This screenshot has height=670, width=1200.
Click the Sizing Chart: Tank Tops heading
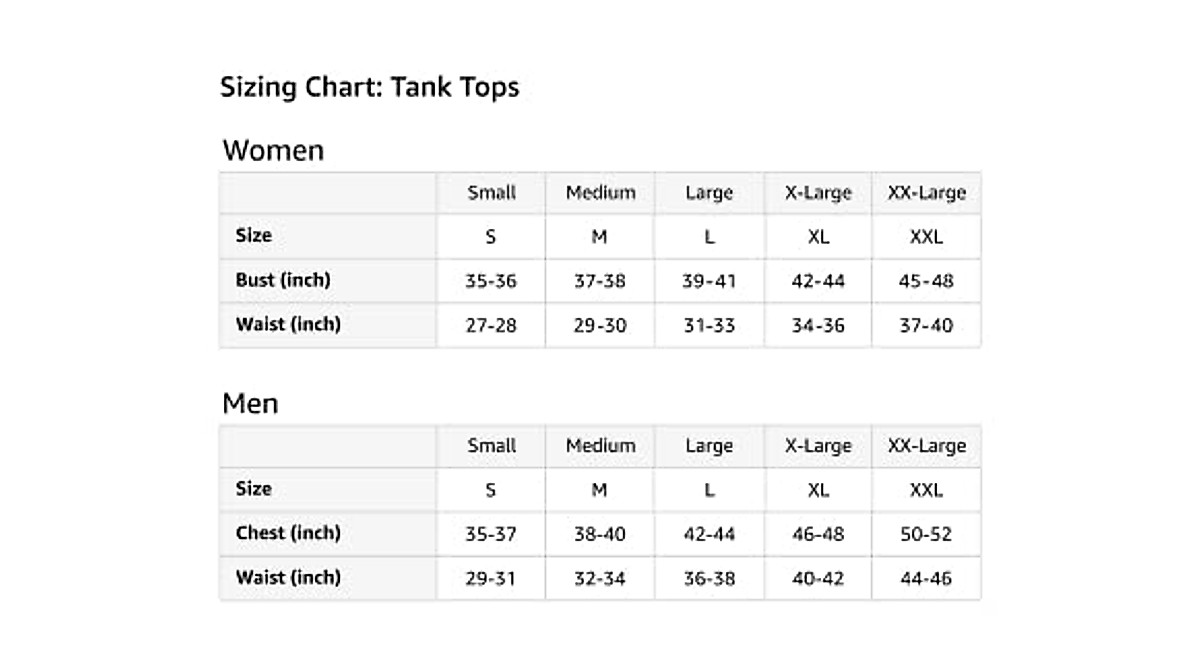369,87
